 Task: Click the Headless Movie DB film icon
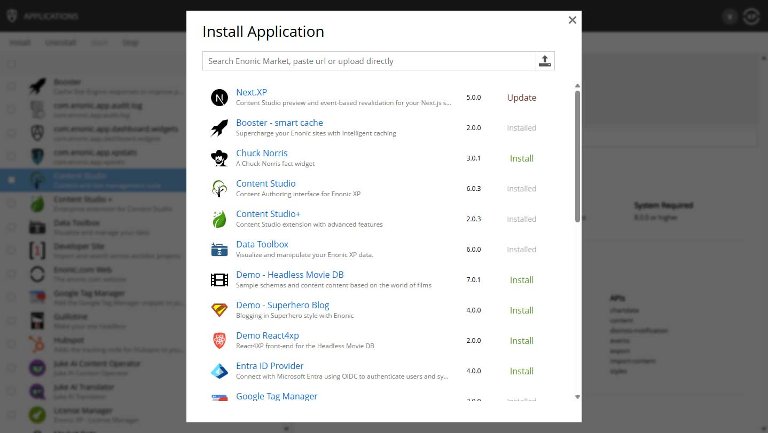tap(219, 280)
